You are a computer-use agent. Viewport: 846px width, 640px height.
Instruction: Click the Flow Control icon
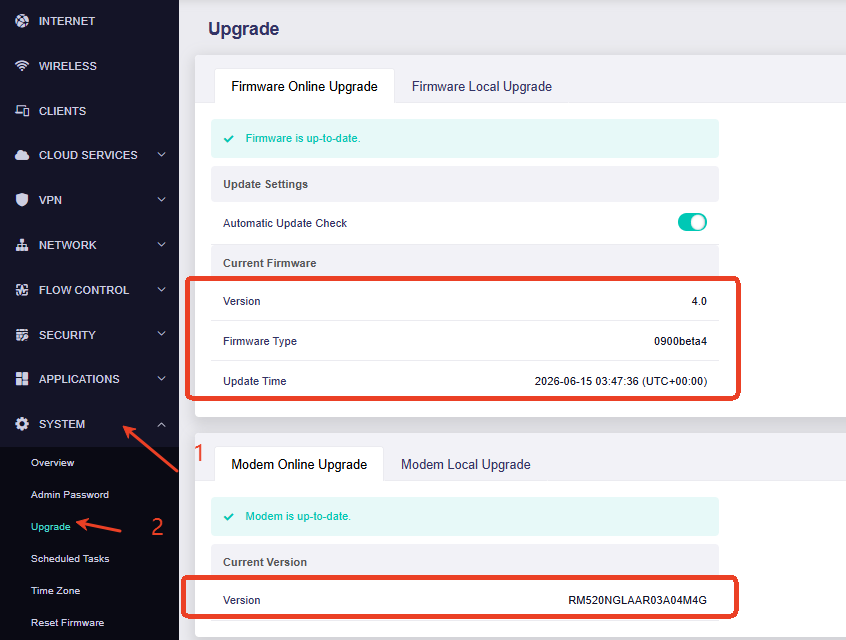(x=22, y=290)
